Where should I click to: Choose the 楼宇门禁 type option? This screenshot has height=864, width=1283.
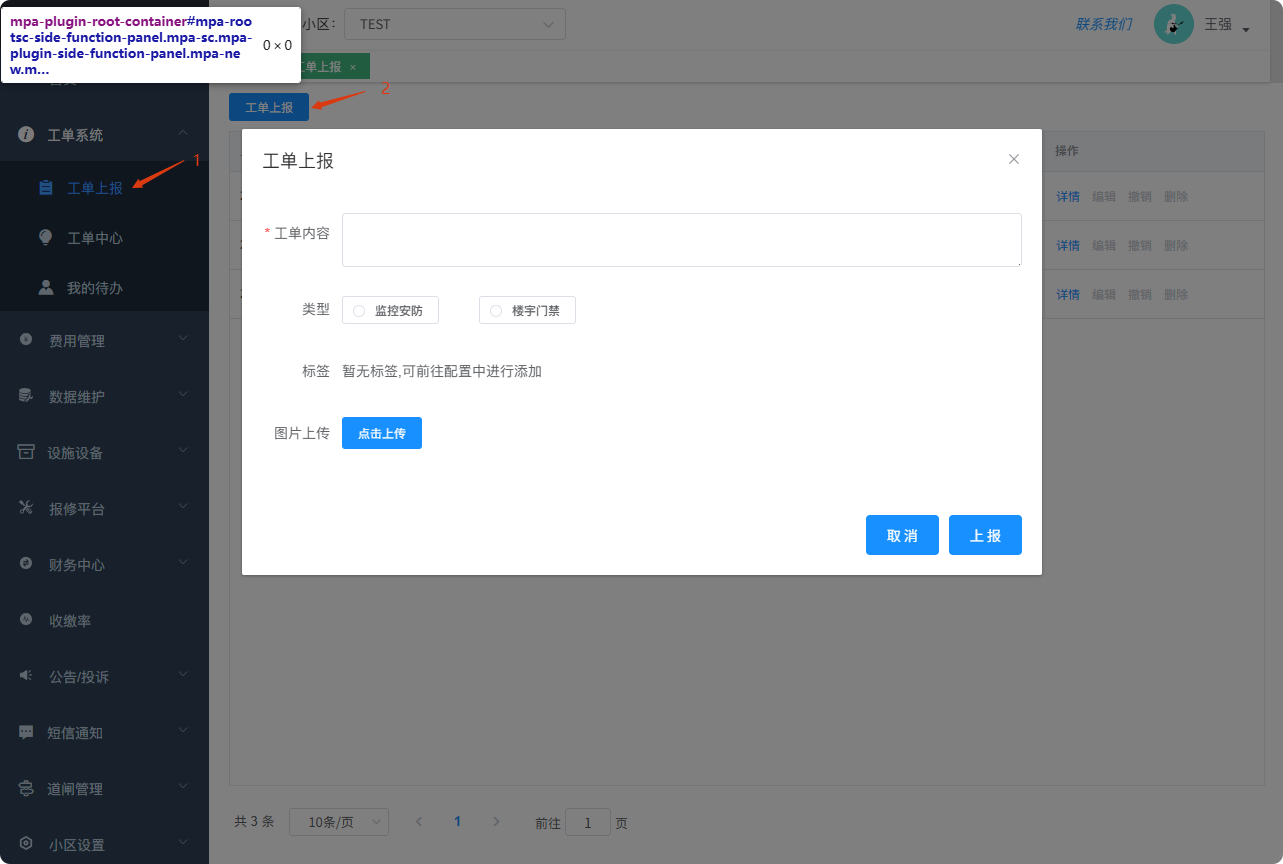494,310
